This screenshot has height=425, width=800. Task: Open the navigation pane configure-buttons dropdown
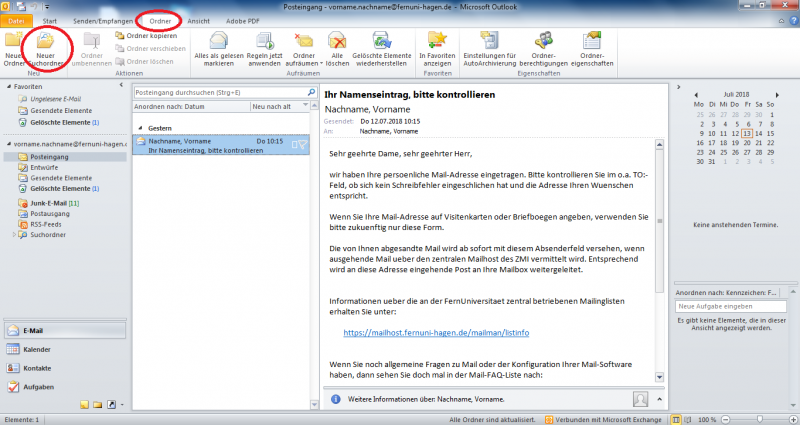pos(122,405)
